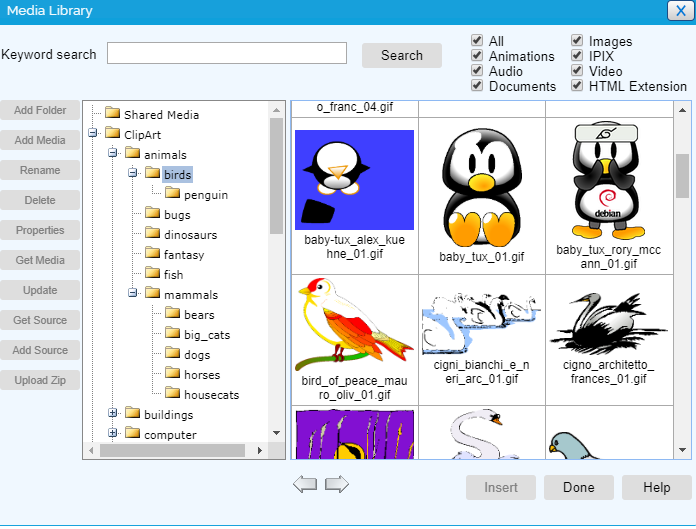The height and width of the screenshot is (529, 696).
Task: Click the Upload Zip button
Action: click(40, 380)
